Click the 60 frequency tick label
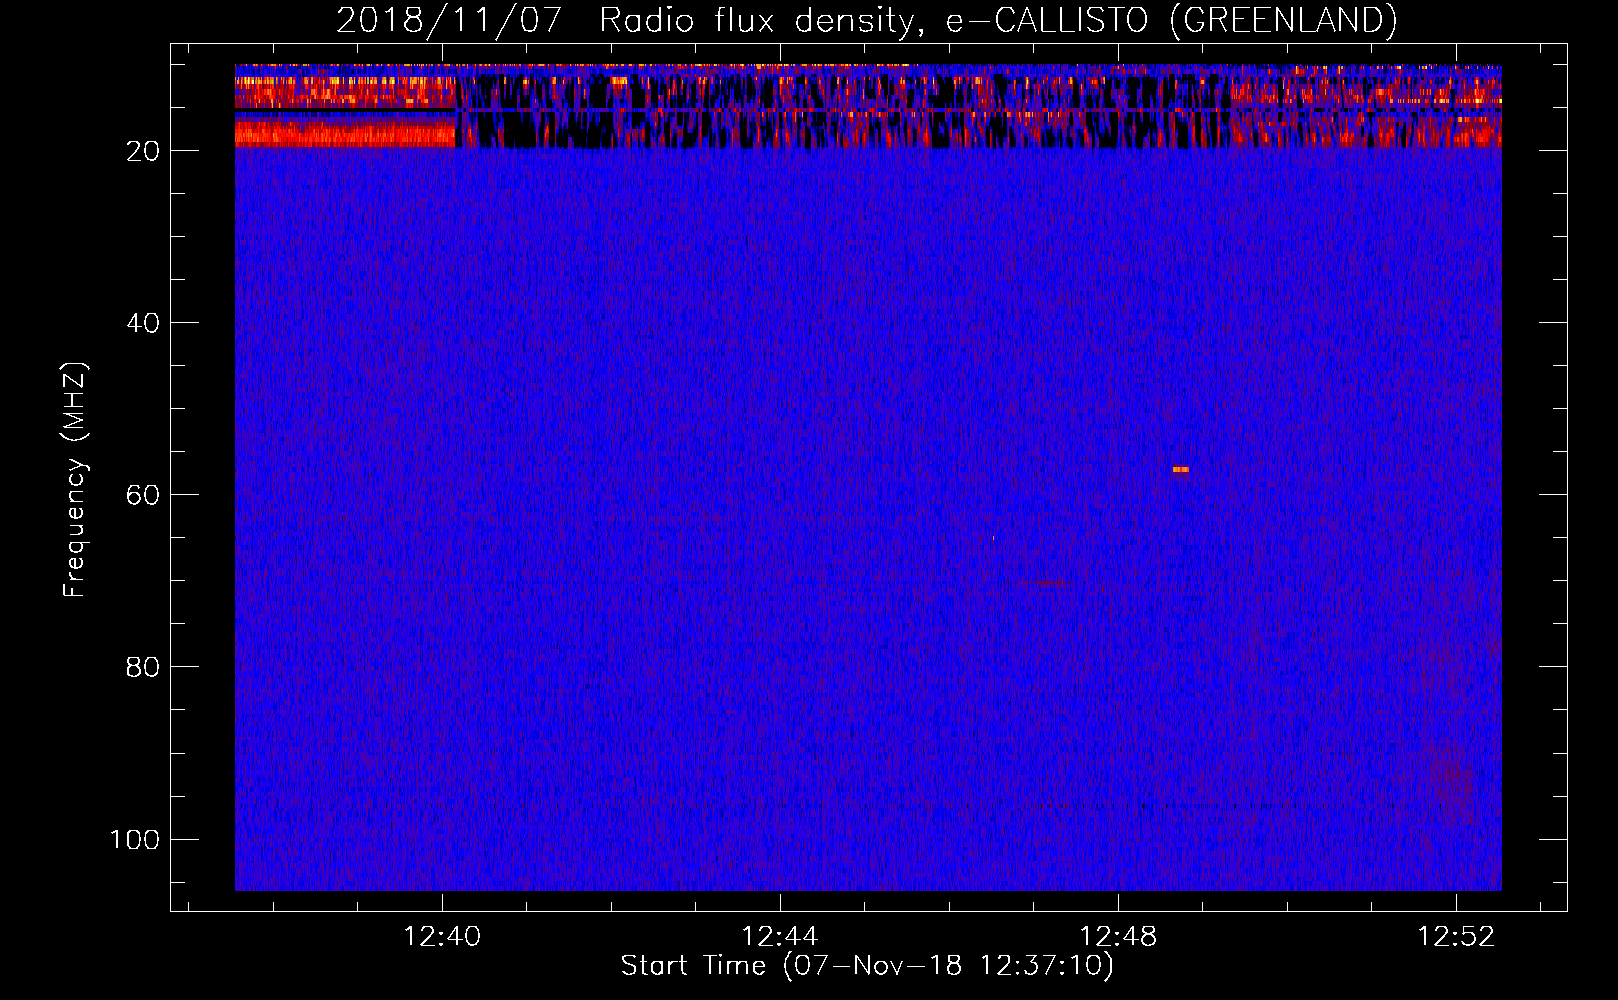The width and height of the screenshot is (1618, 1000). pyautogui.click(x=143, y=495)
